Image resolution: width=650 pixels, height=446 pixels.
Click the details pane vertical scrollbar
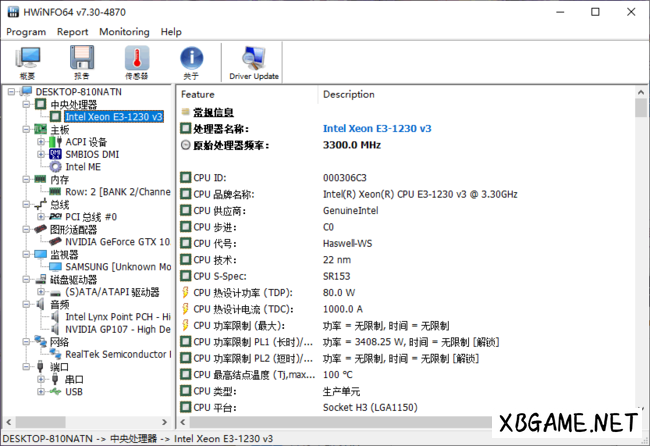tap(641, 250)
